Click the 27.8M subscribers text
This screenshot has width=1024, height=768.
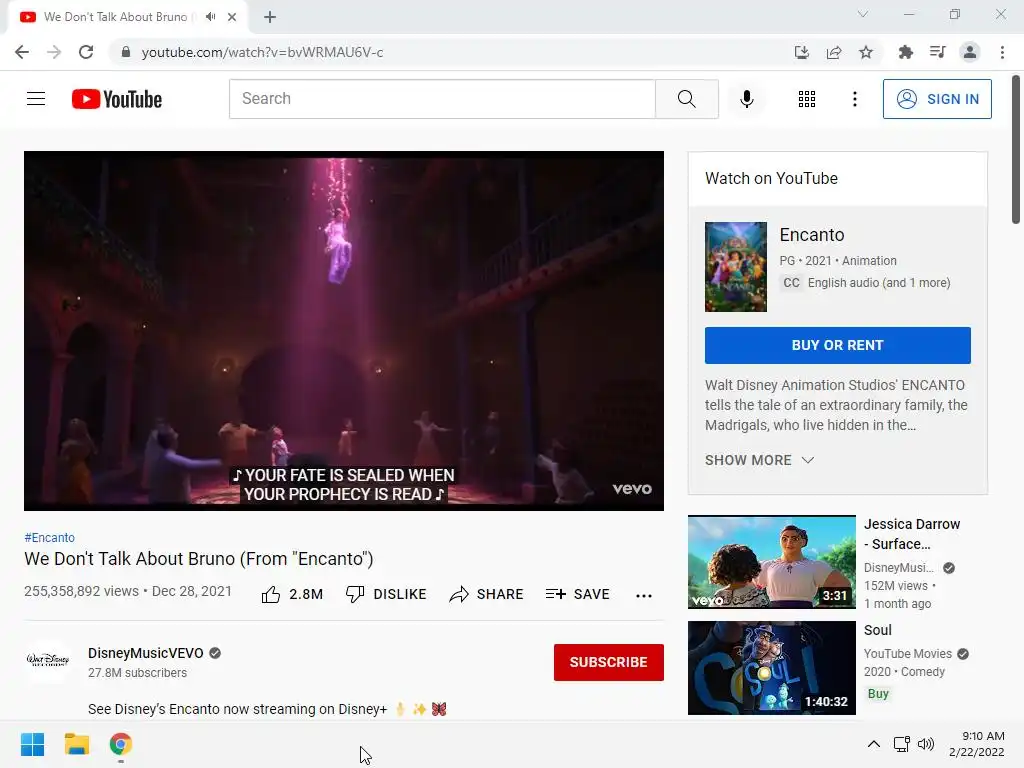pyautogui.click(x=137, y=673)
